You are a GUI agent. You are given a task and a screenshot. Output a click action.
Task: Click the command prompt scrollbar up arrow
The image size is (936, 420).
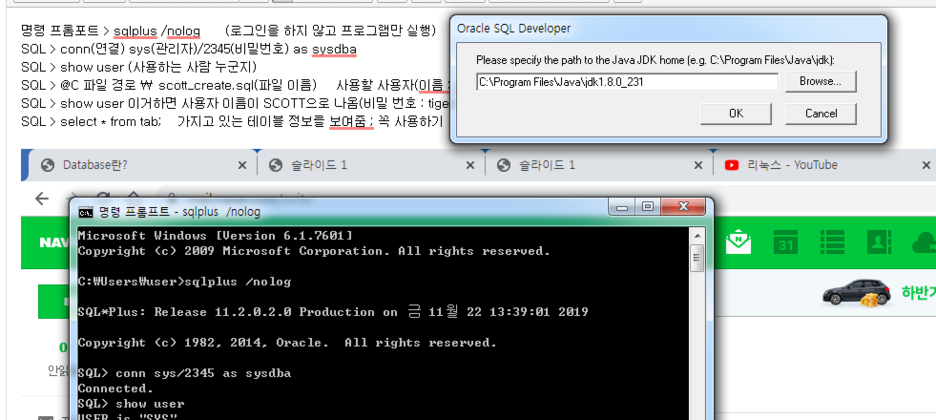696,236
